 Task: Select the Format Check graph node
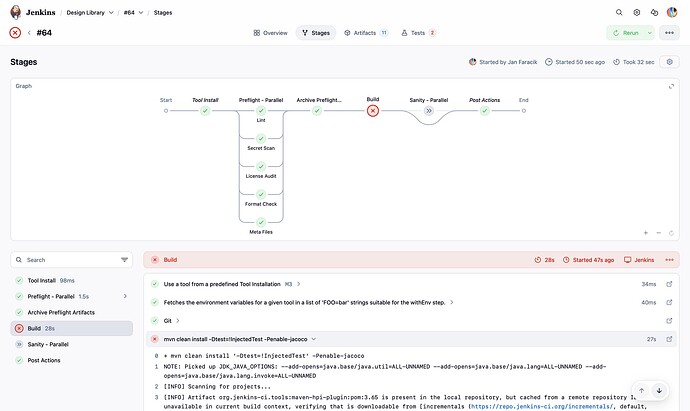pyautogui.click(x=261, y=194)
